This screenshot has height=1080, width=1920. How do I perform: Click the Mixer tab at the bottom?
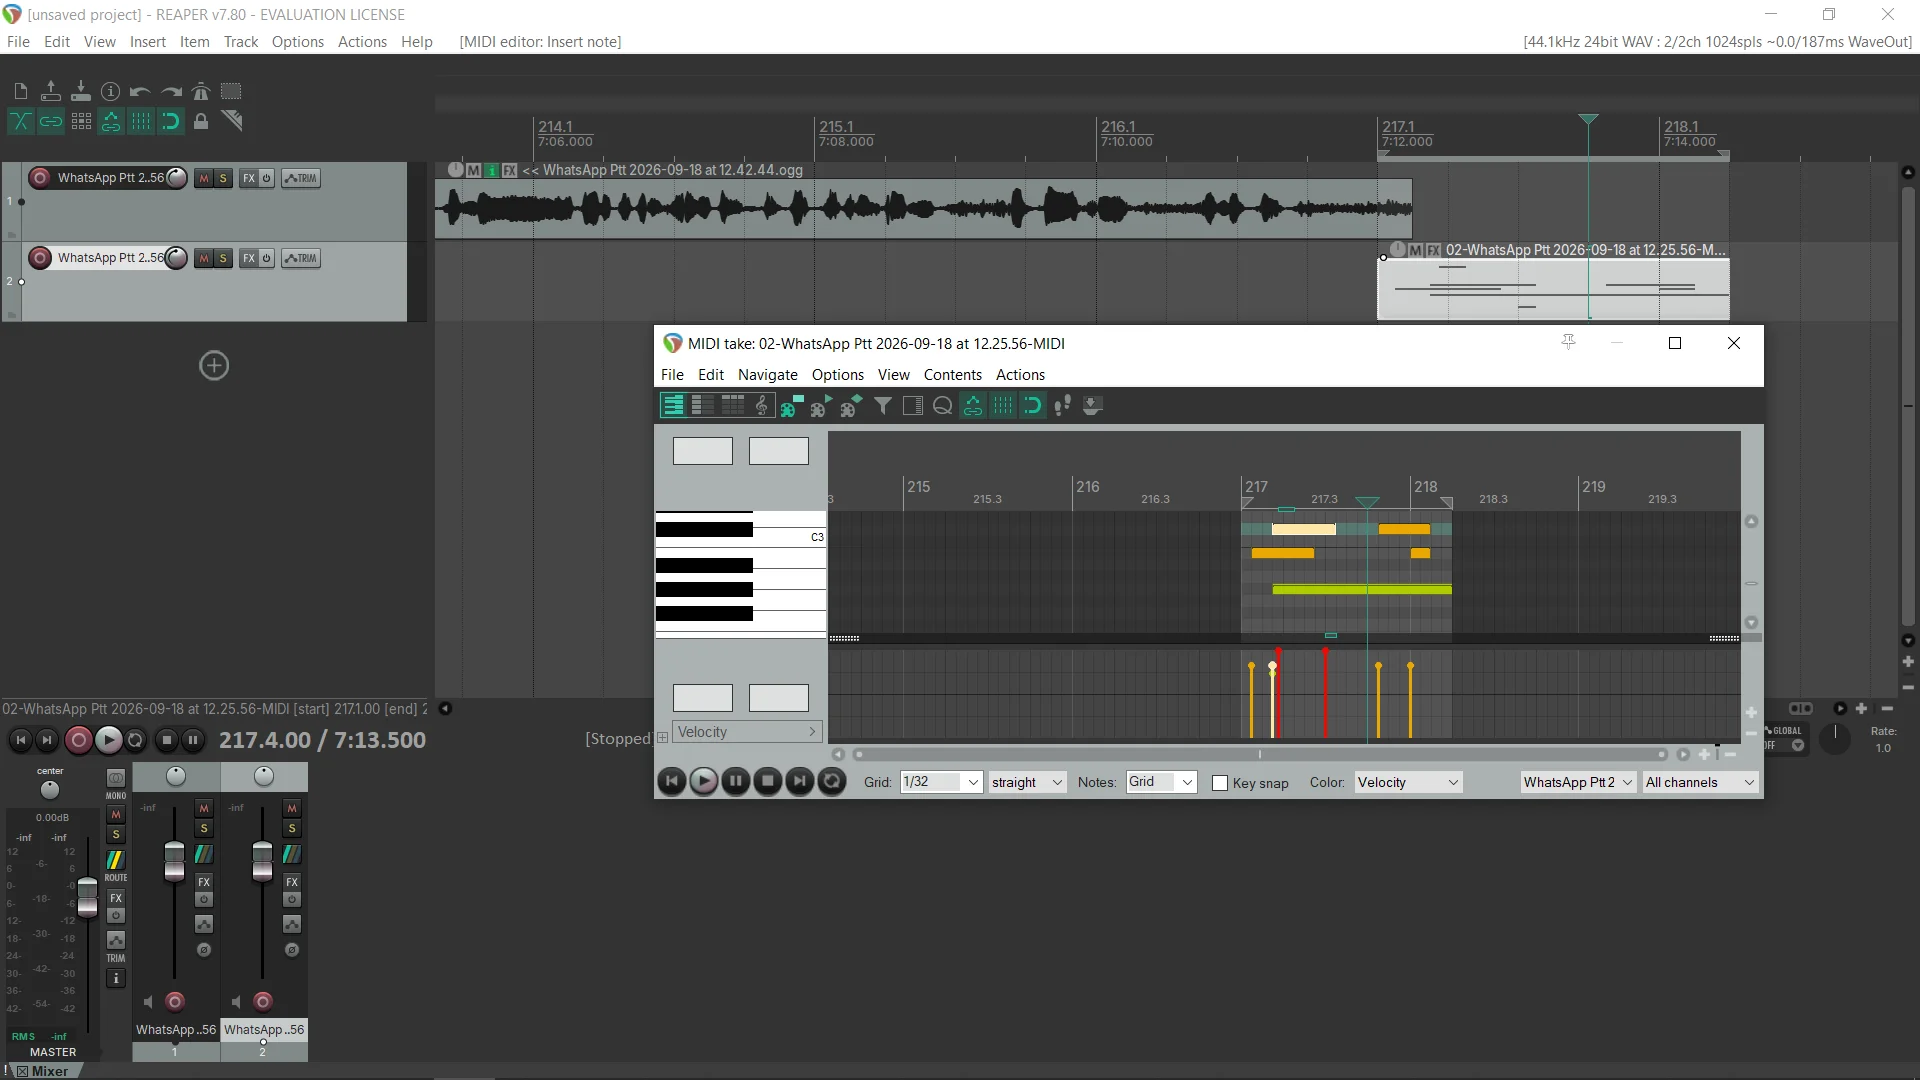pos(50,1071)
